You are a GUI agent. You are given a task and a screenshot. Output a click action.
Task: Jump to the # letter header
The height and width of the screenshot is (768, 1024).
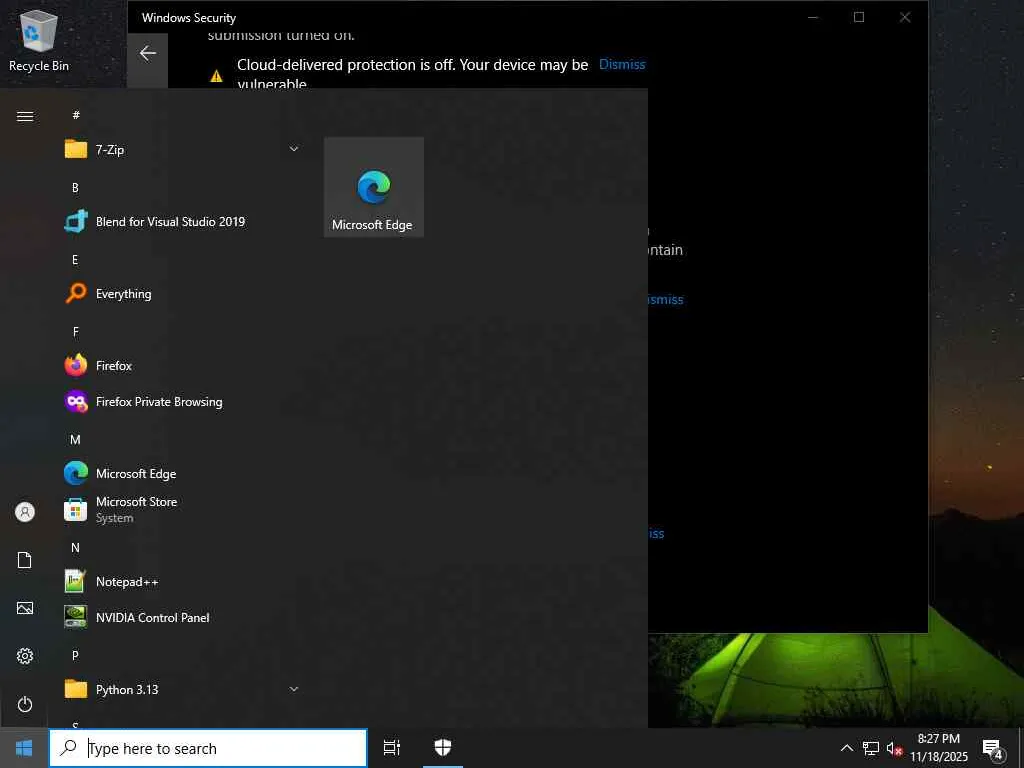click(76, 115)
